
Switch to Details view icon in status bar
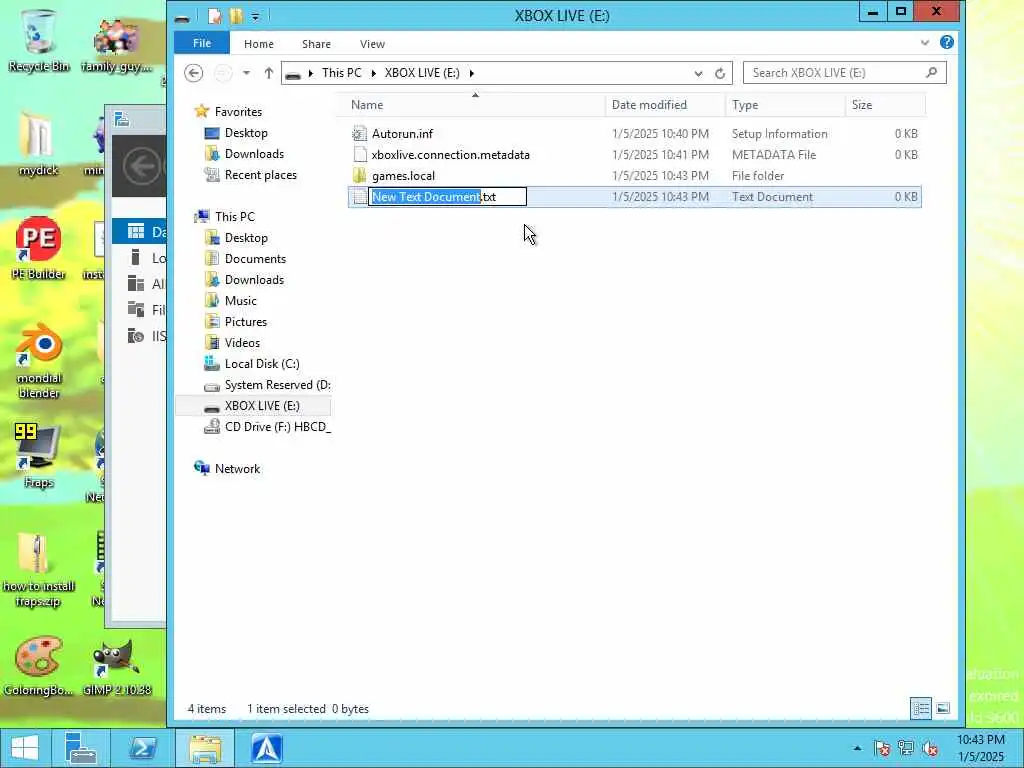(x=921, y=709)
